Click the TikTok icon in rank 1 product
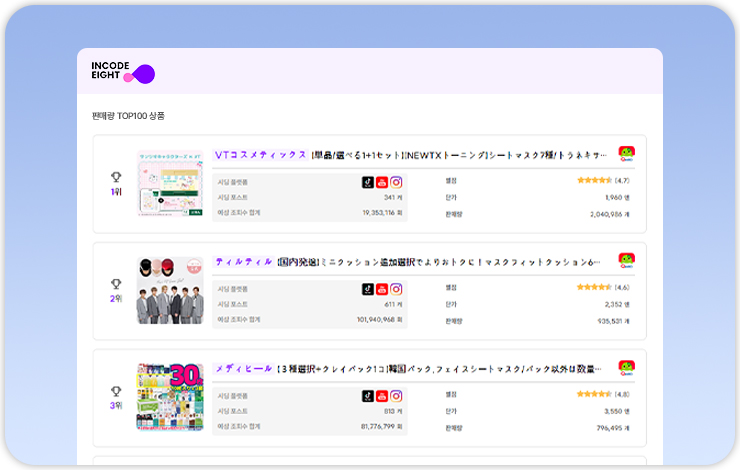This screenshot has height=470, width=740. (x=368, y=182)
